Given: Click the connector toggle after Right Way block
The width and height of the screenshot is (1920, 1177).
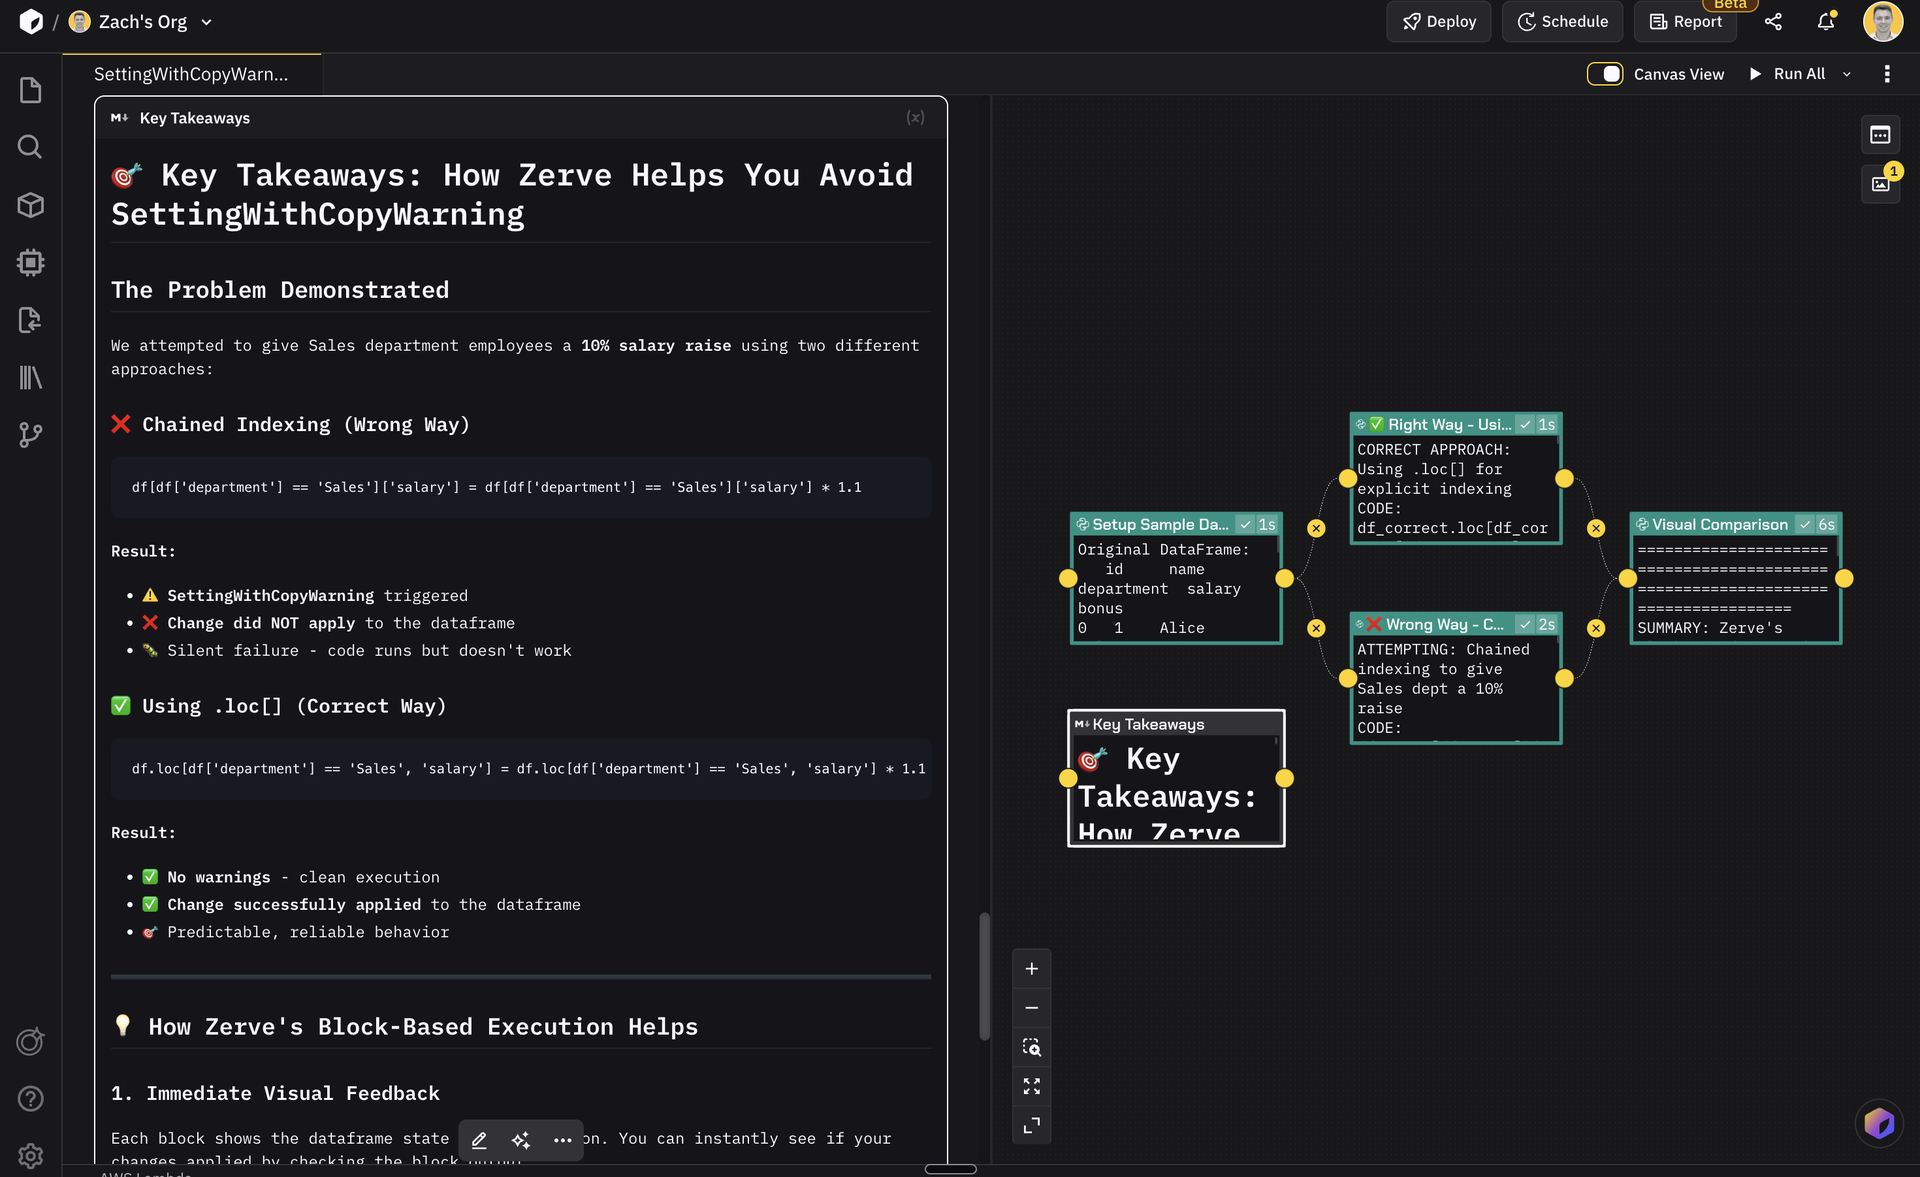Looking at the screenshot, I should tap(1596, 528).
